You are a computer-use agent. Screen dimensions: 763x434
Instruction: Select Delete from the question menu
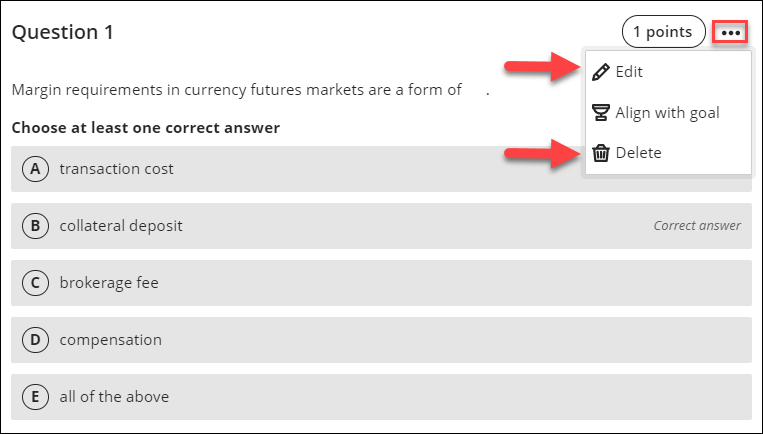pyautogui.click(x=638, y=153)
